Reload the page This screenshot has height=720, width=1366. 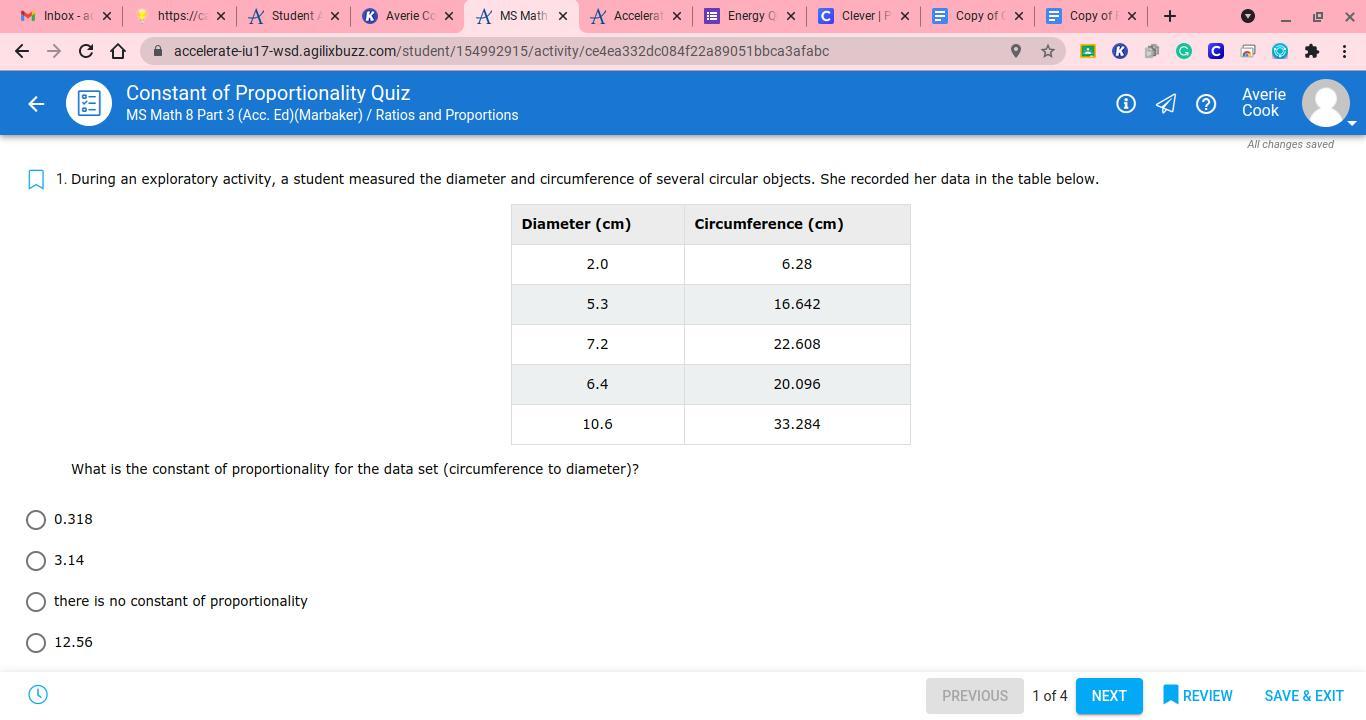tap(86, 51)
